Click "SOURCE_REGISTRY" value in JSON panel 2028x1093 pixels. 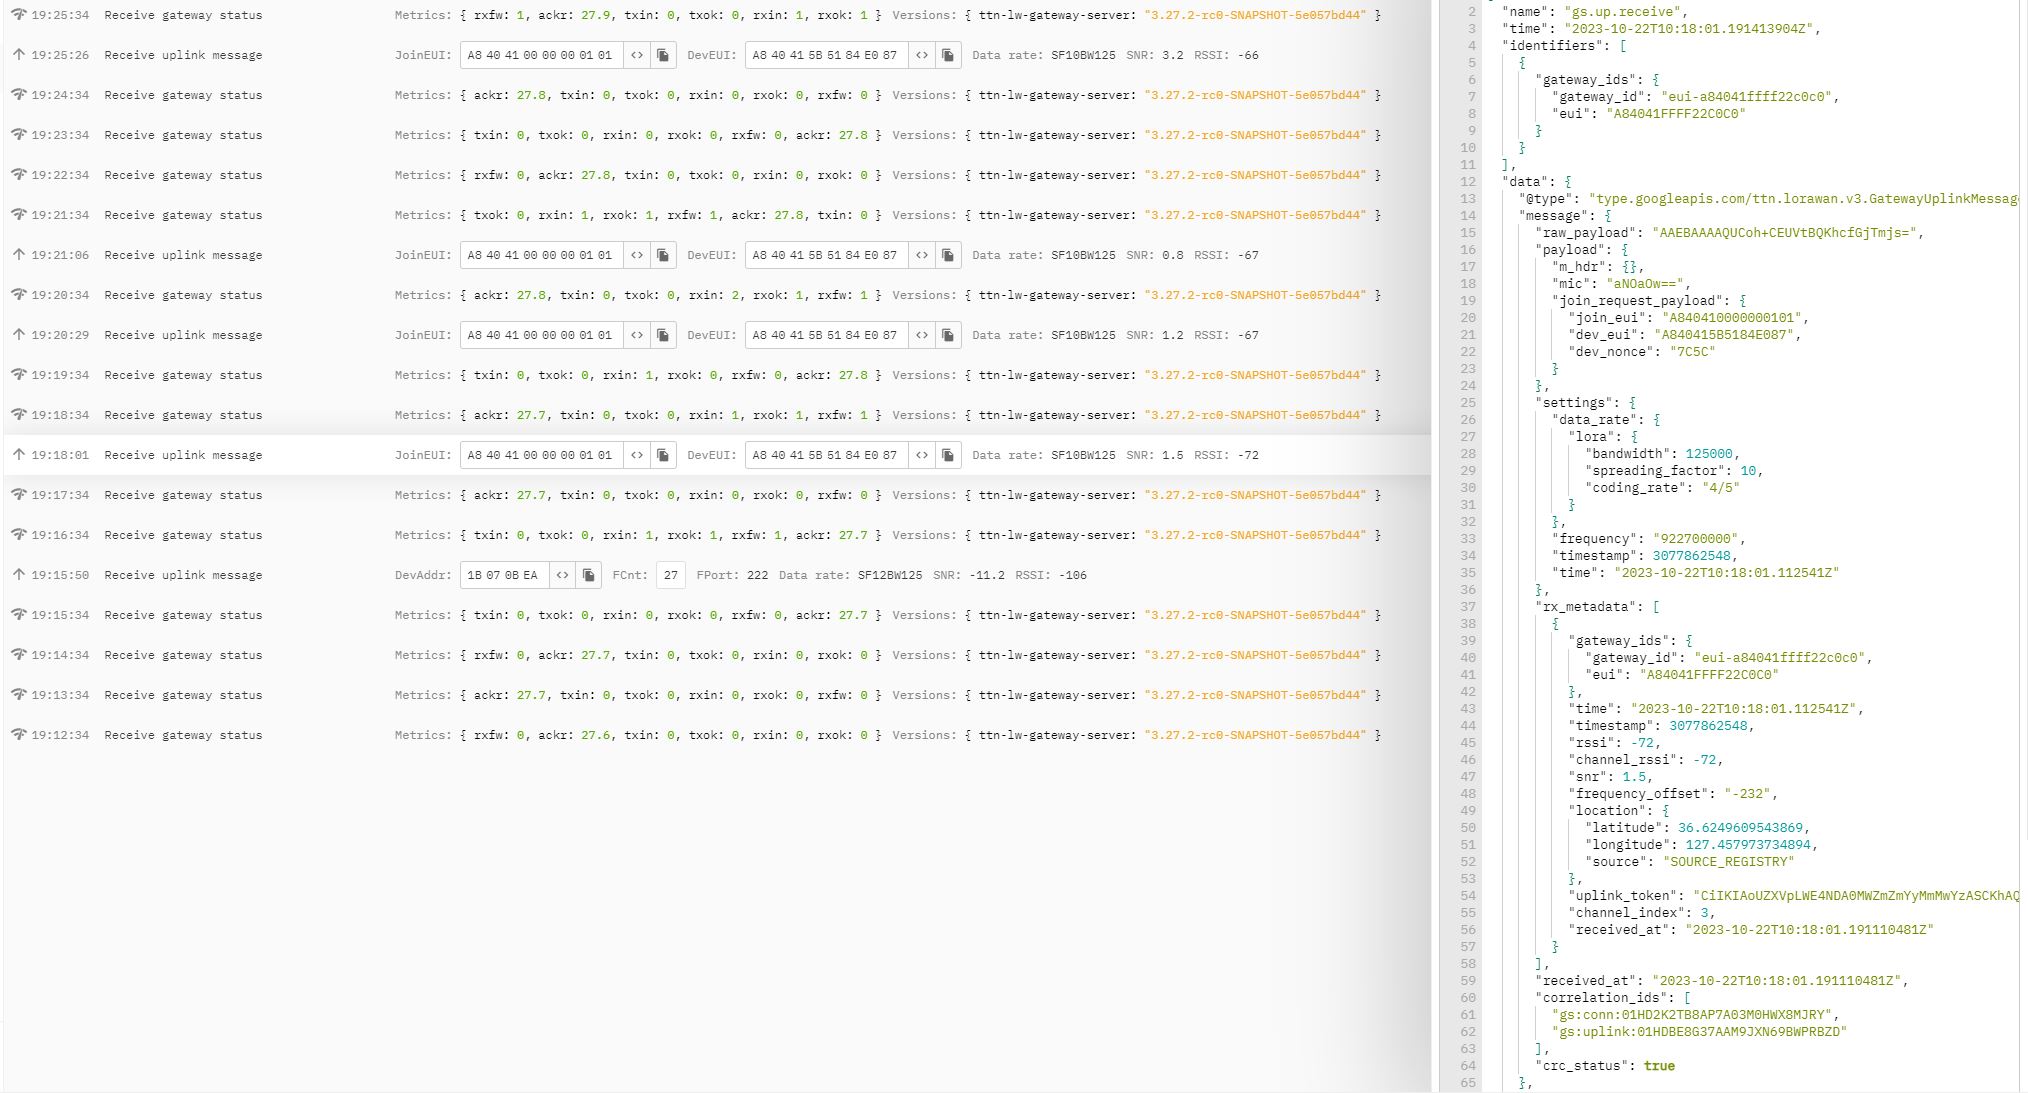pyautogui.click(x=1728, y=862)
